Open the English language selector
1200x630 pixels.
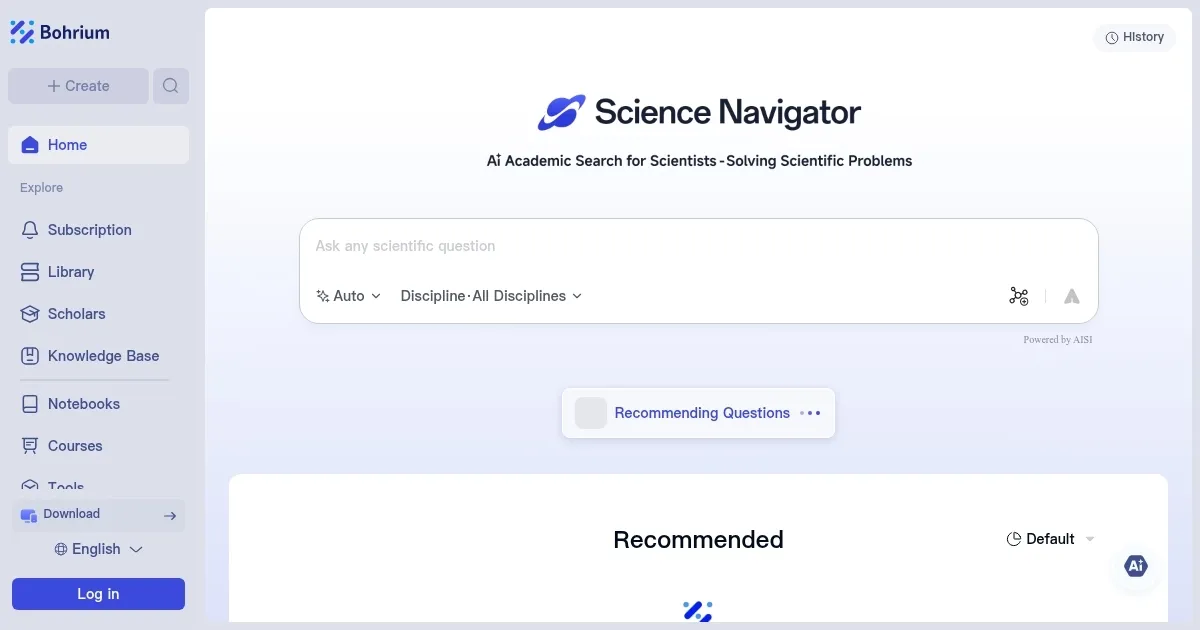[x=98, y=549]
